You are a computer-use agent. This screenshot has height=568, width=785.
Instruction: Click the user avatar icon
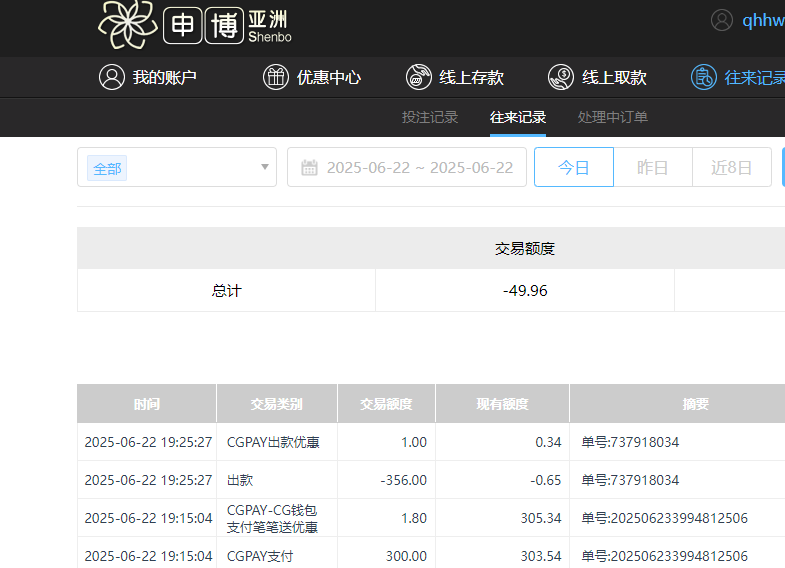(x=722, y=20)
